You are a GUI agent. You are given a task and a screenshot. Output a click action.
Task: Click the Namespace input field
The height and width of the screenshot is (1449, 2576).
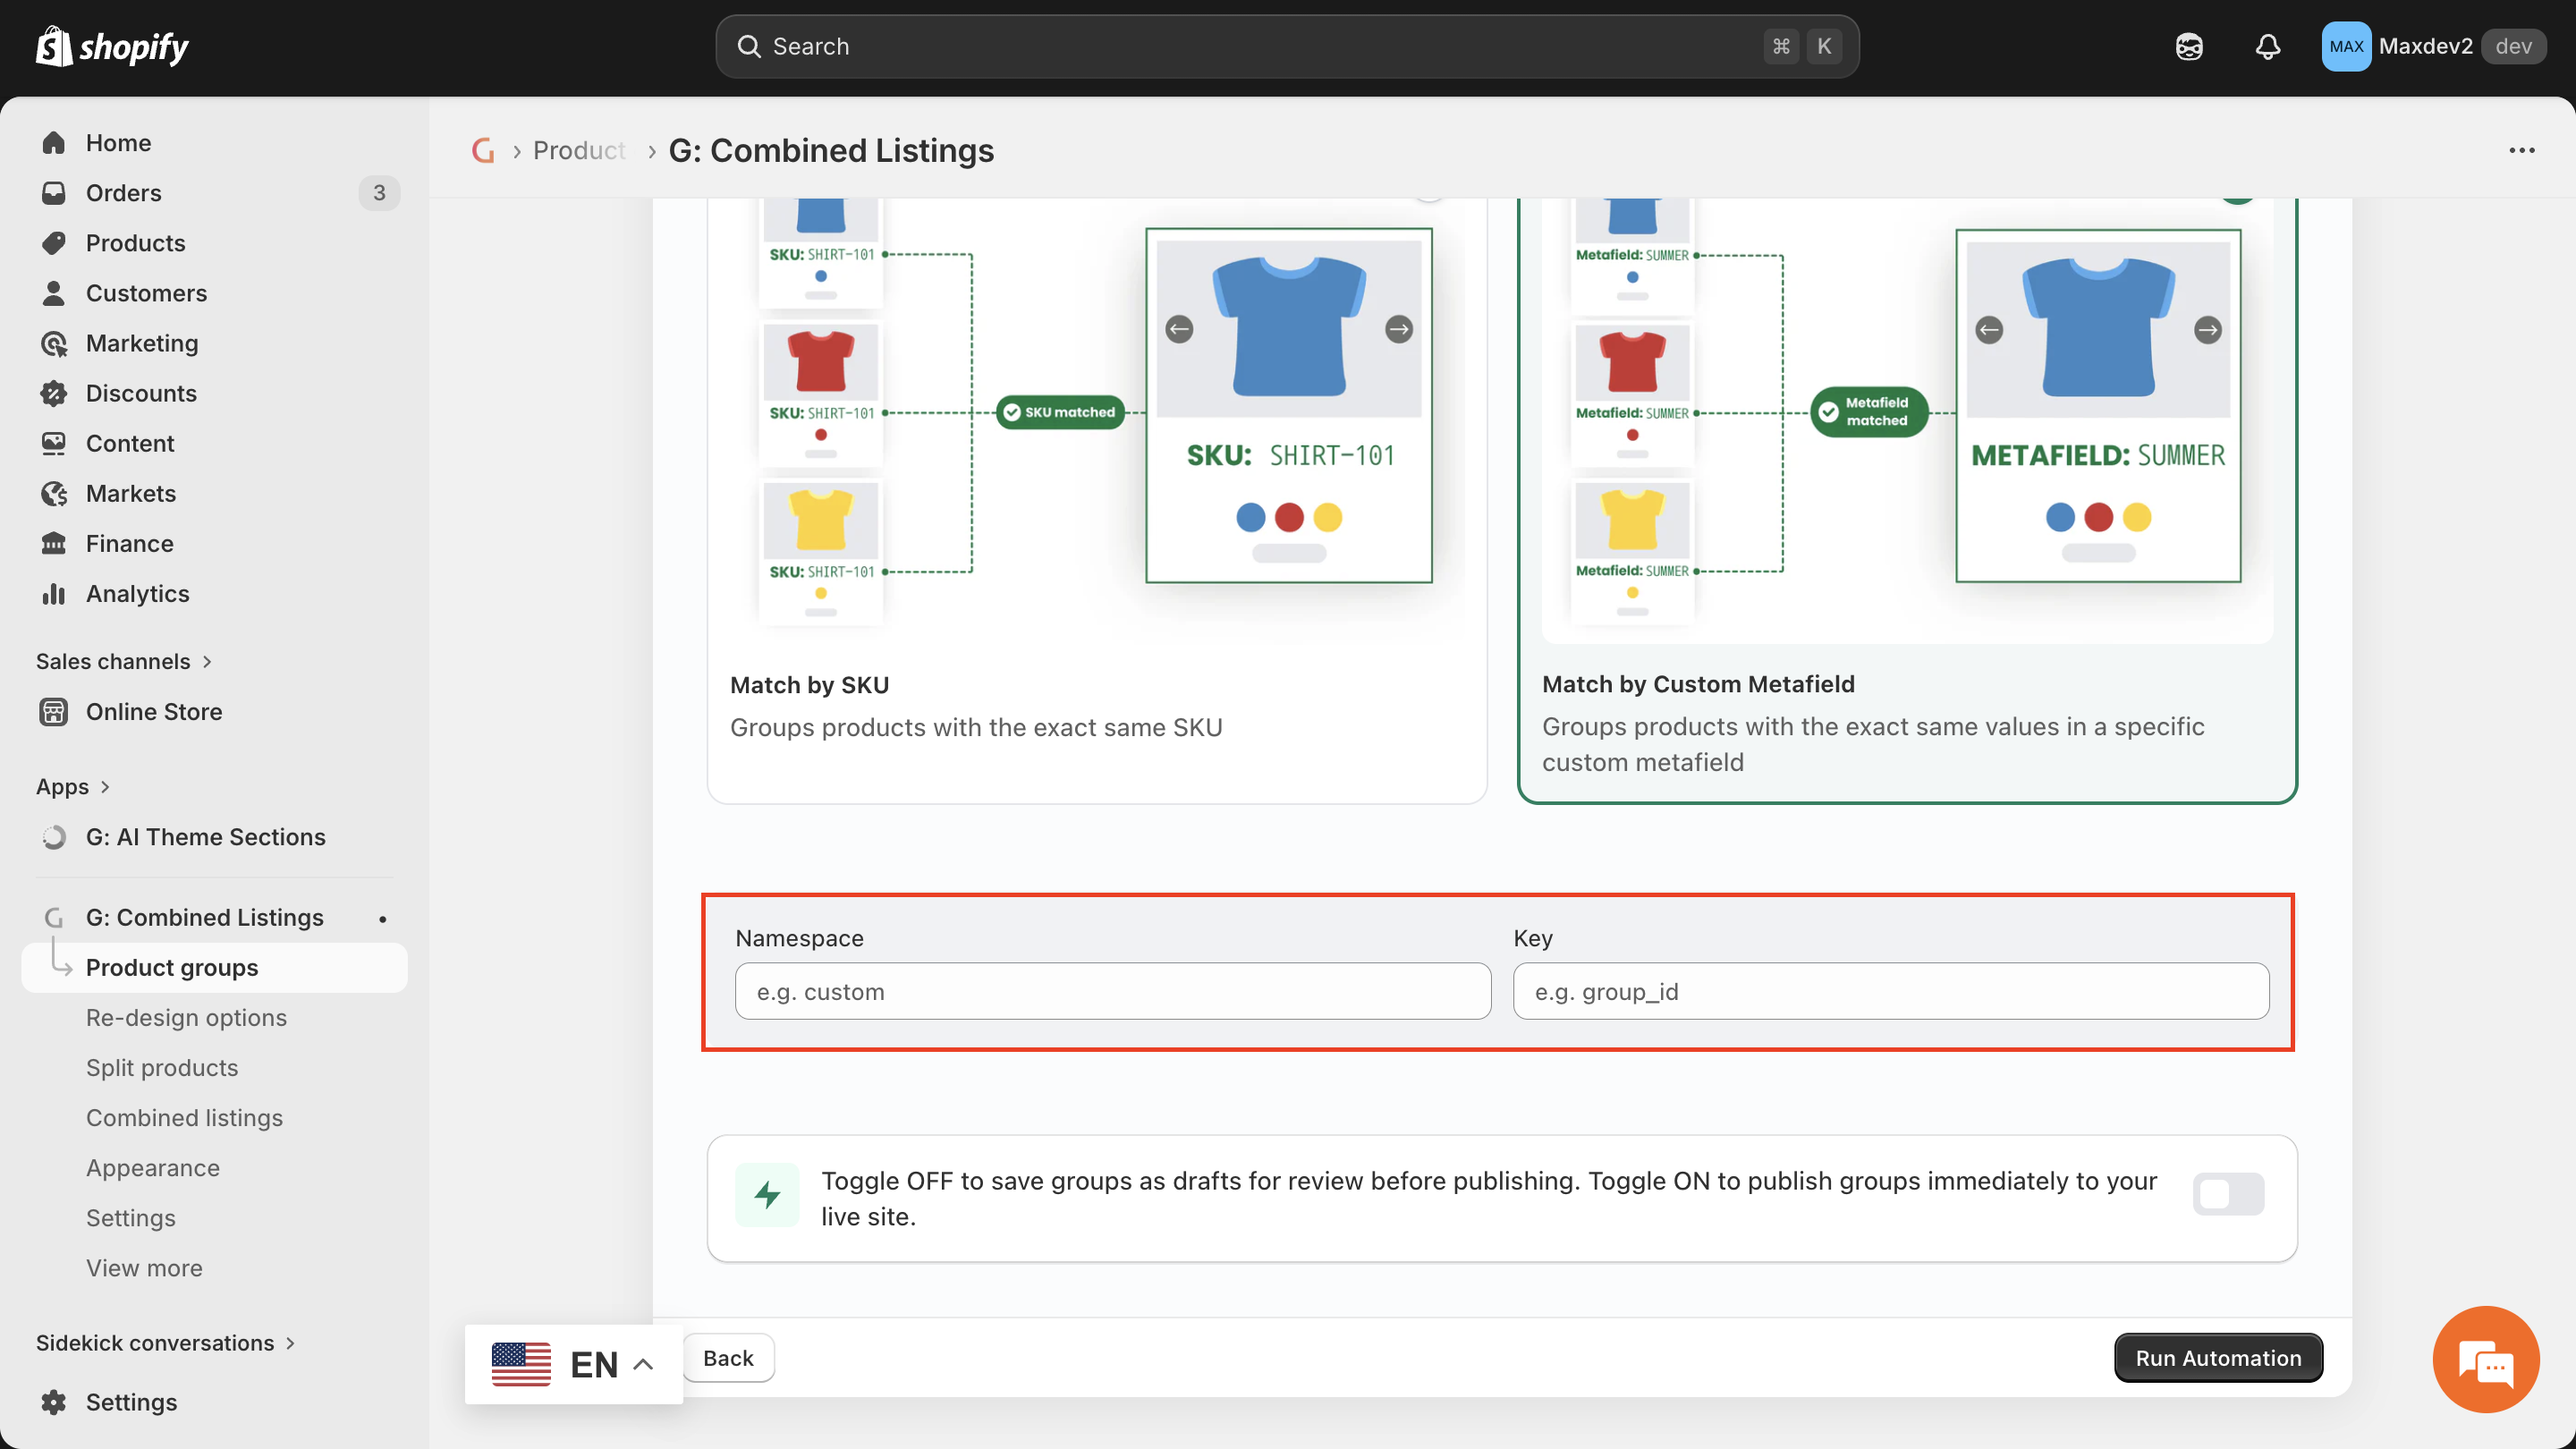click(1112, 991)
